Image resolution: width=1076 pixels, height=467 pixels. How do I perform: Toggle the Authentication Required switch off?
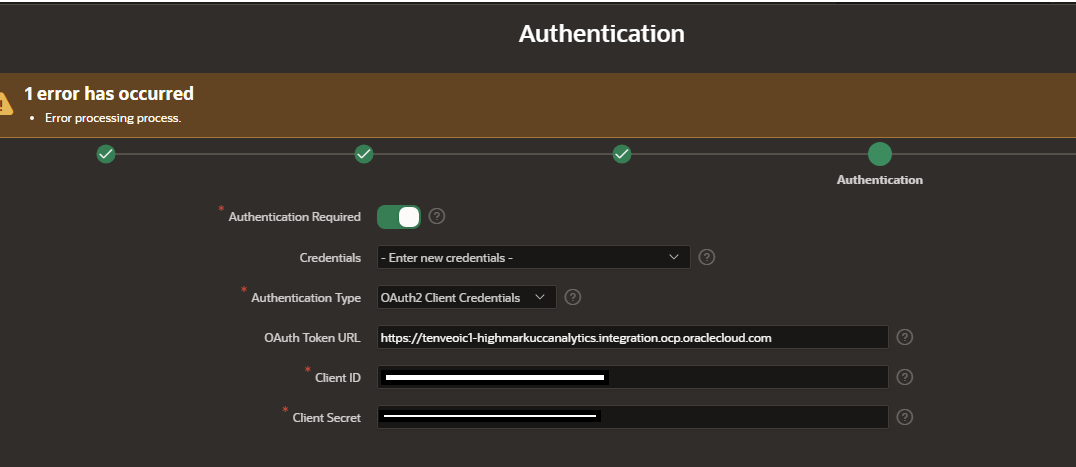(399, 217)
